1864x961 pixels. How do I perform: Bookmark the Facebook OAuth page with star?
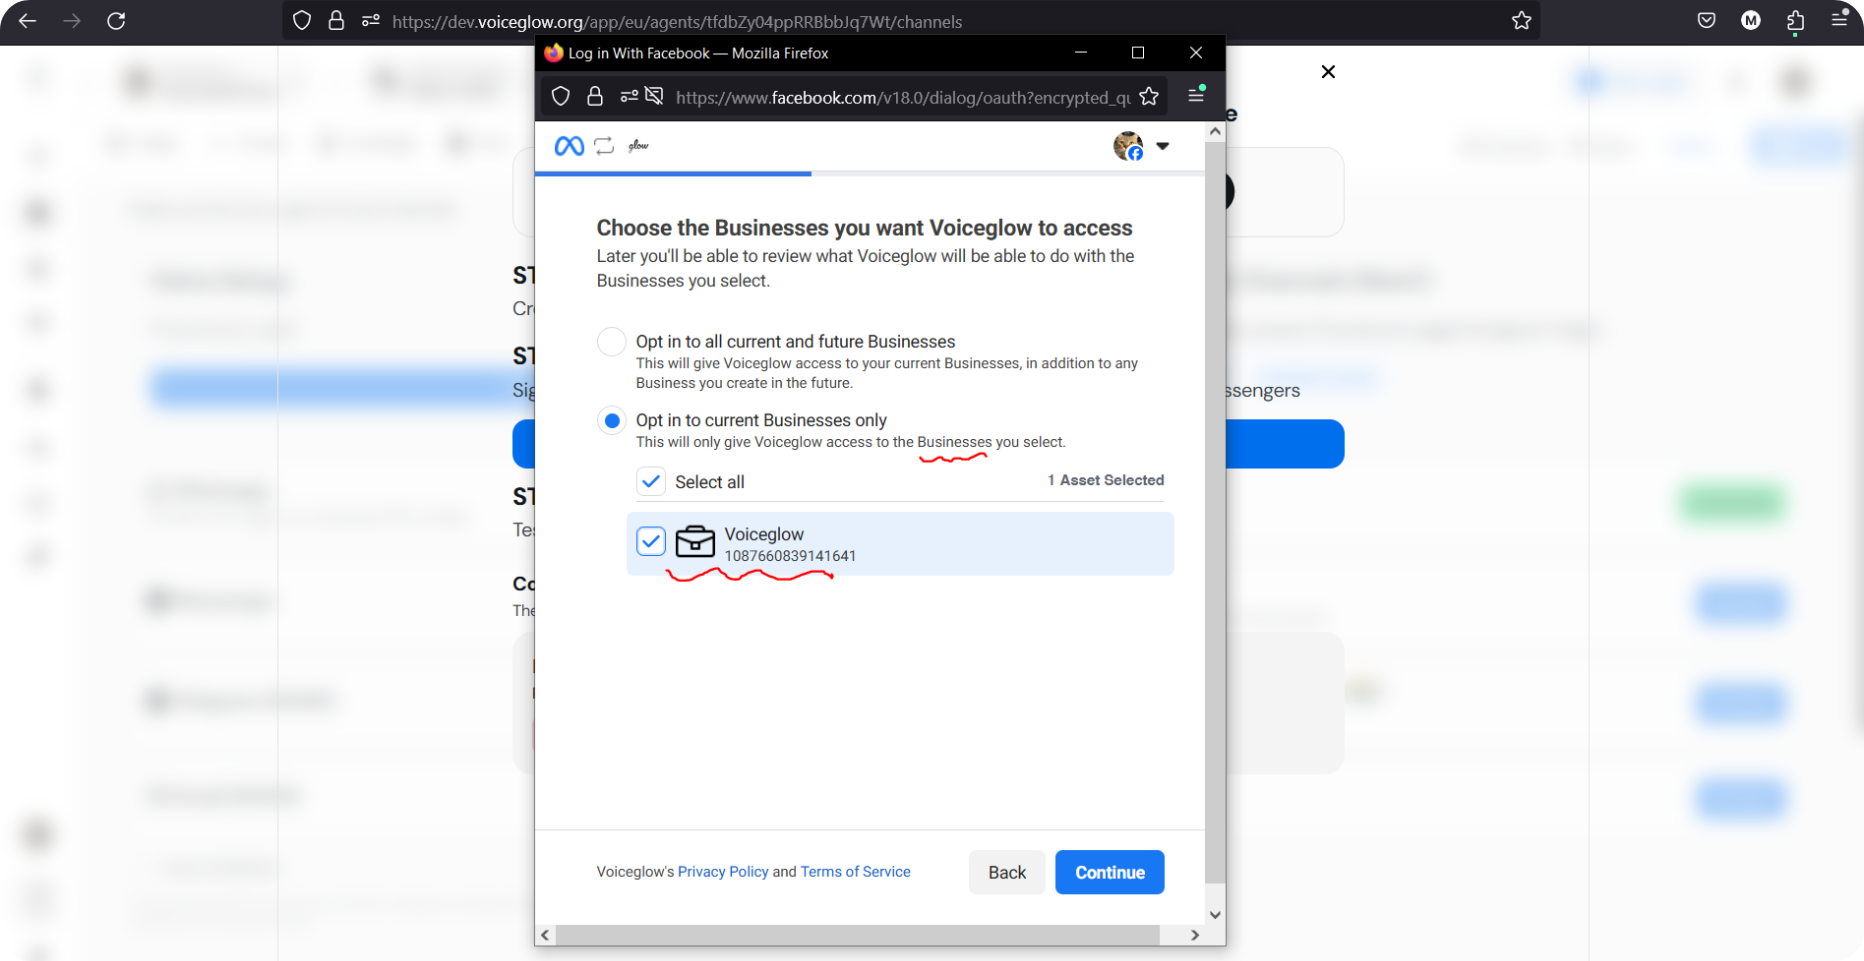[1149, 96]
